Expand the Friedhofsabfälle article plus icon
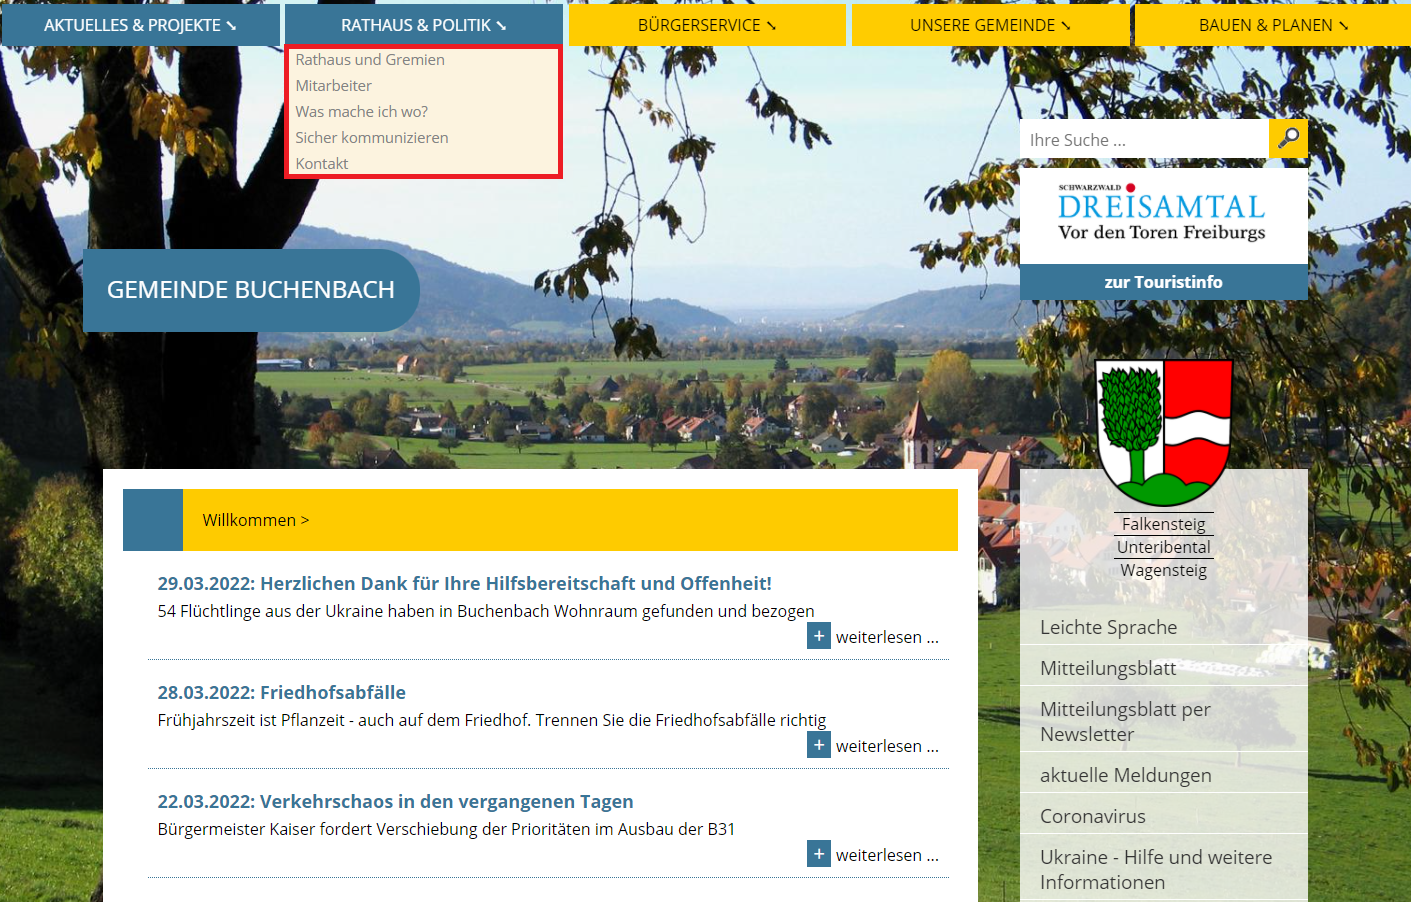 pos(819,745)
